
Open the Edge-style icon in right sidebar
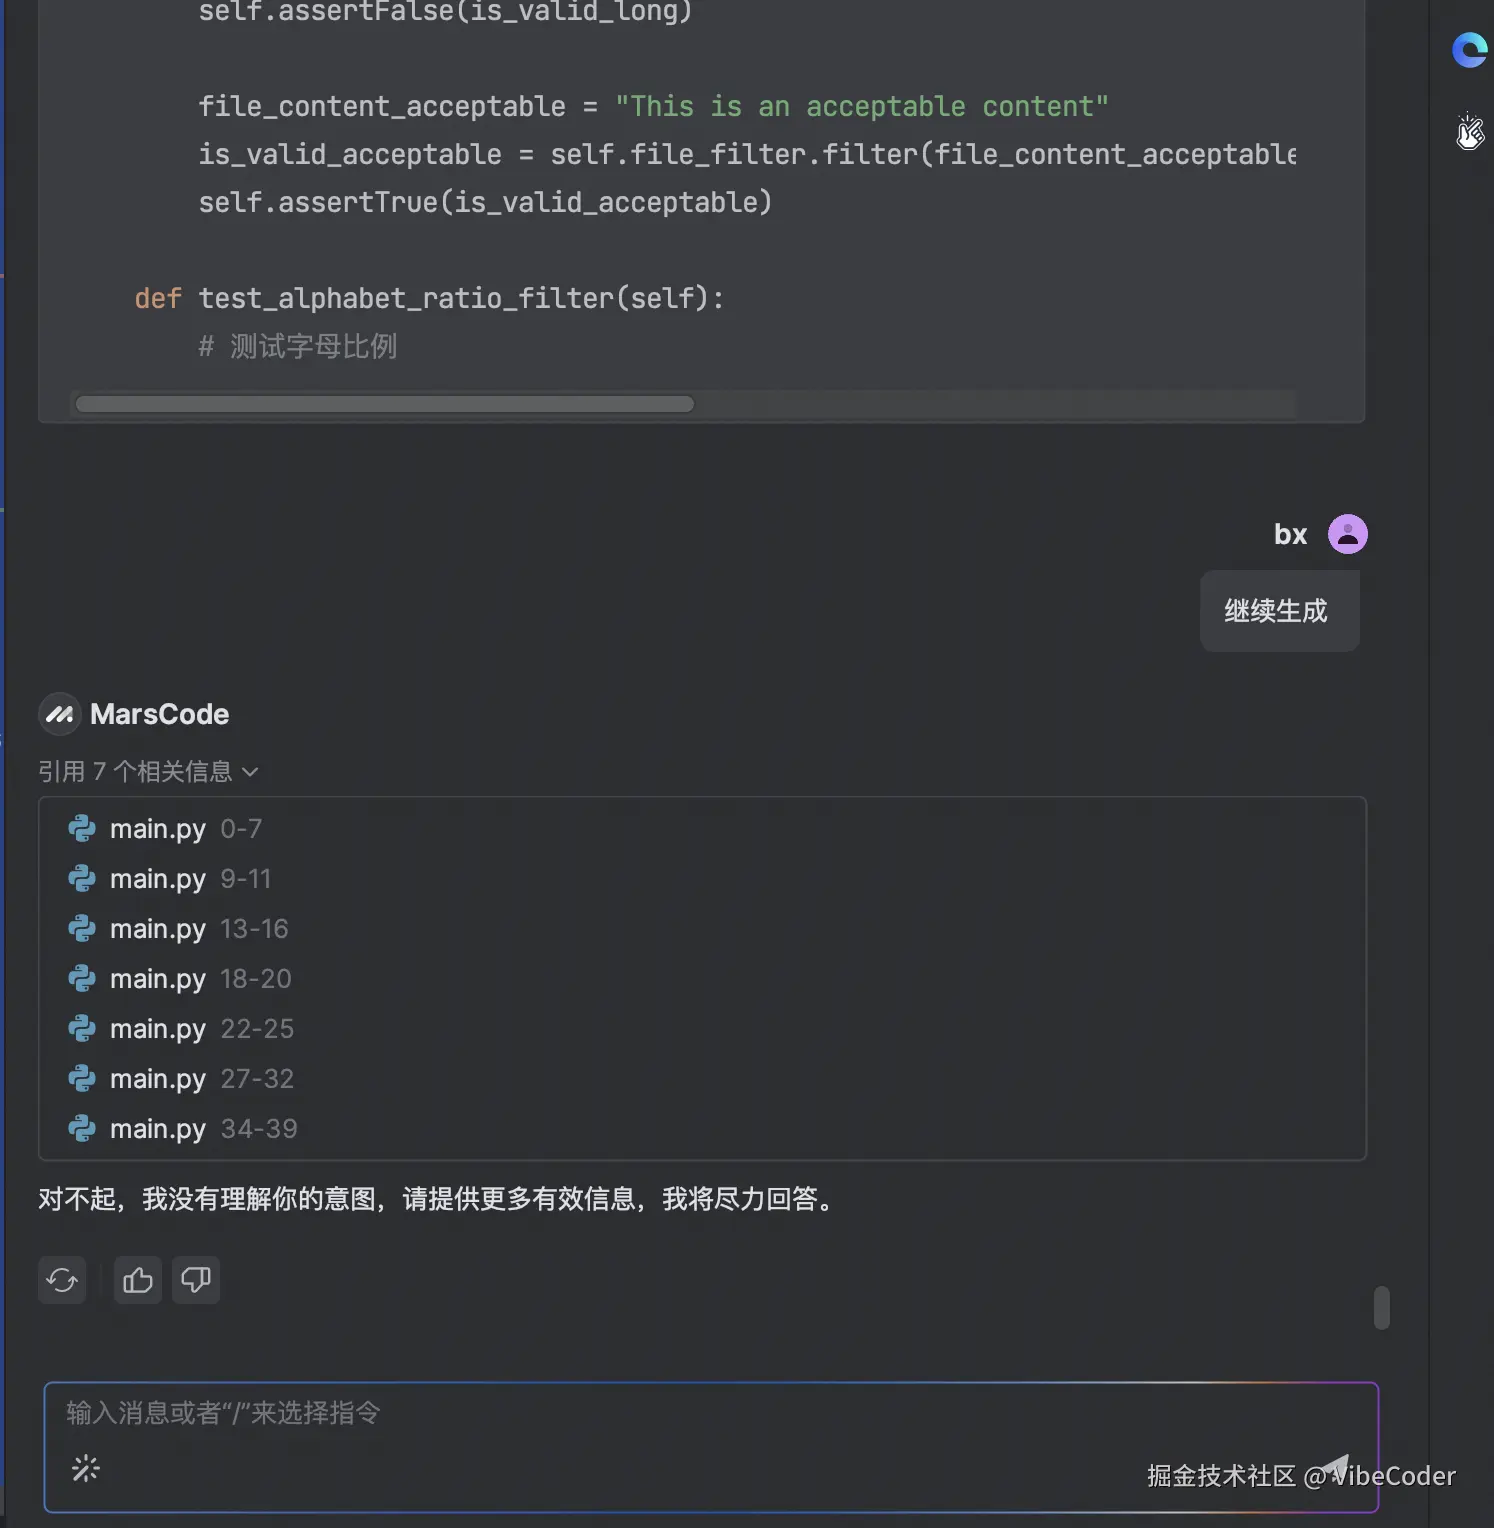(x=1469, y=50)
